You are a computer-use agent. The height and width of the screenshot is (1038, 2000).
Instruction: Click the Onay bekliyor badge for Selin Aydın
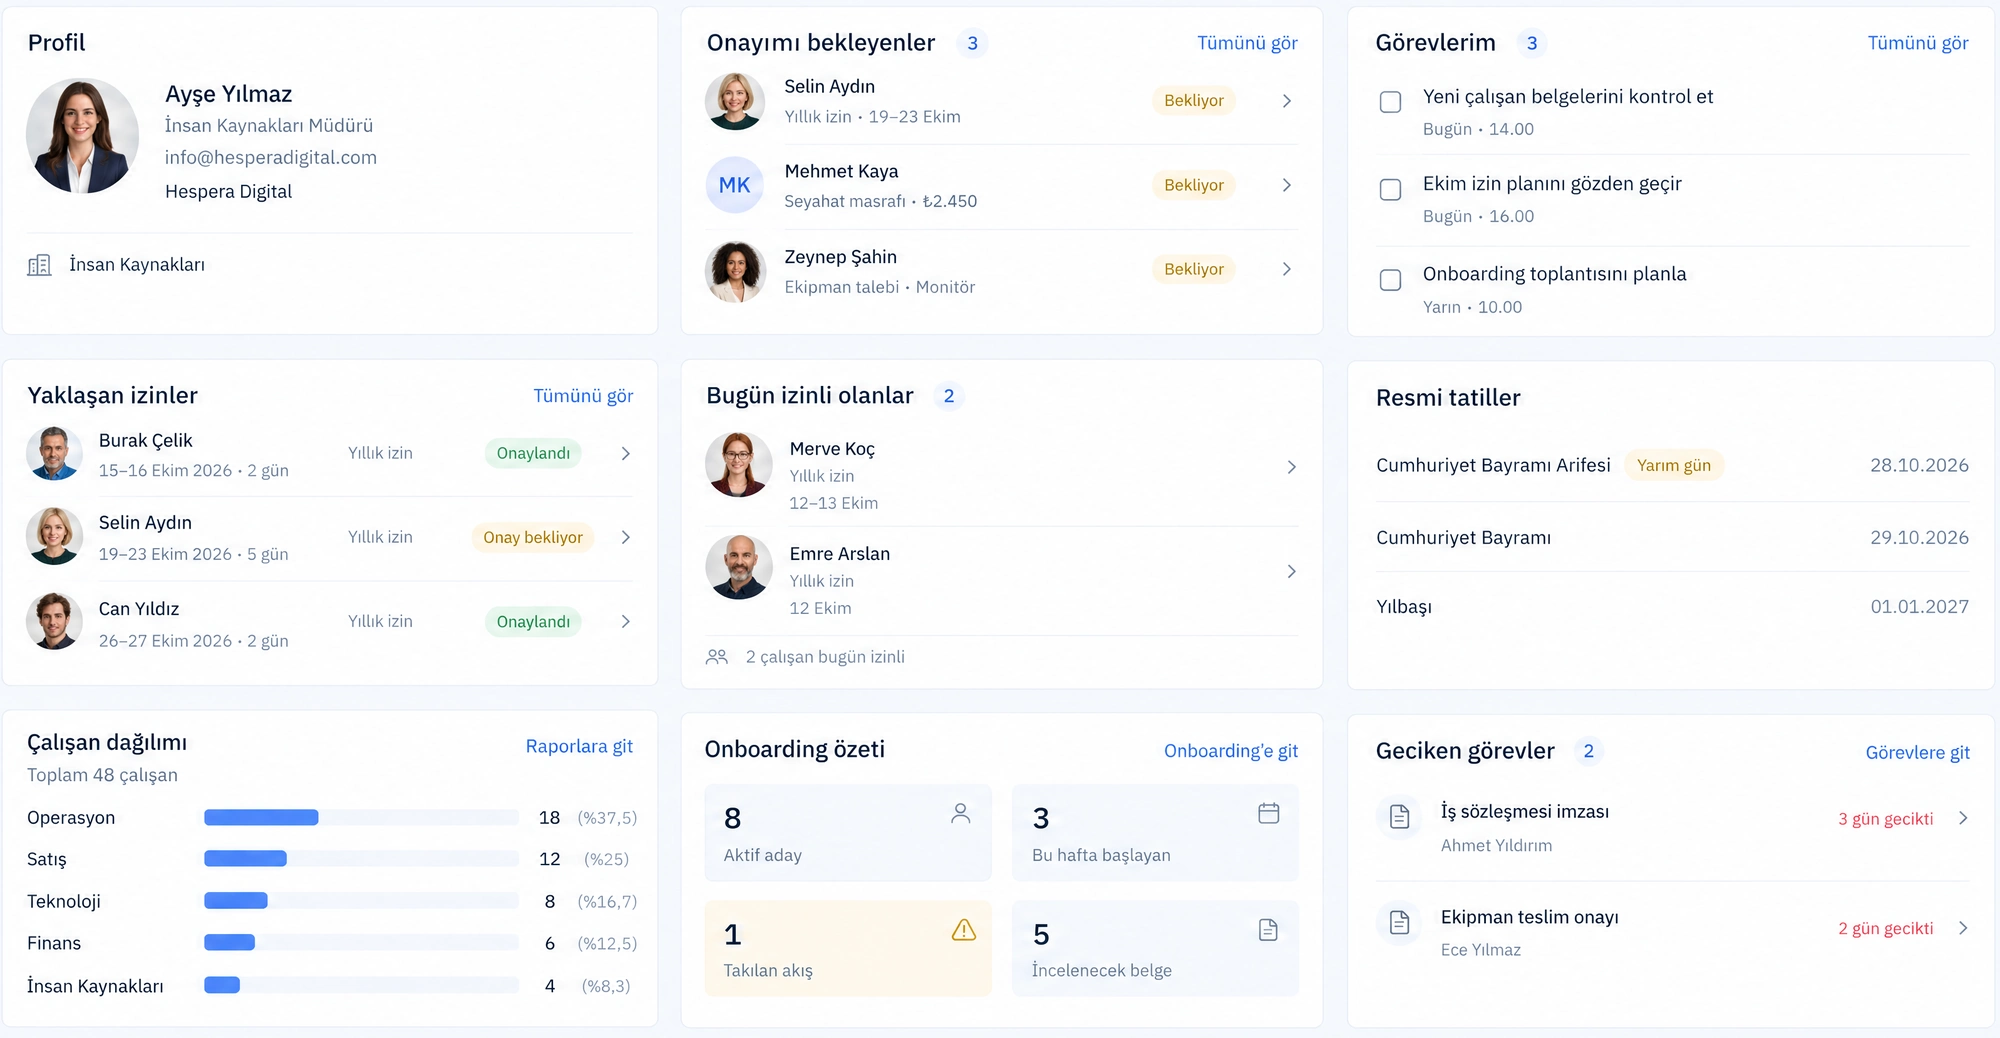533,538
